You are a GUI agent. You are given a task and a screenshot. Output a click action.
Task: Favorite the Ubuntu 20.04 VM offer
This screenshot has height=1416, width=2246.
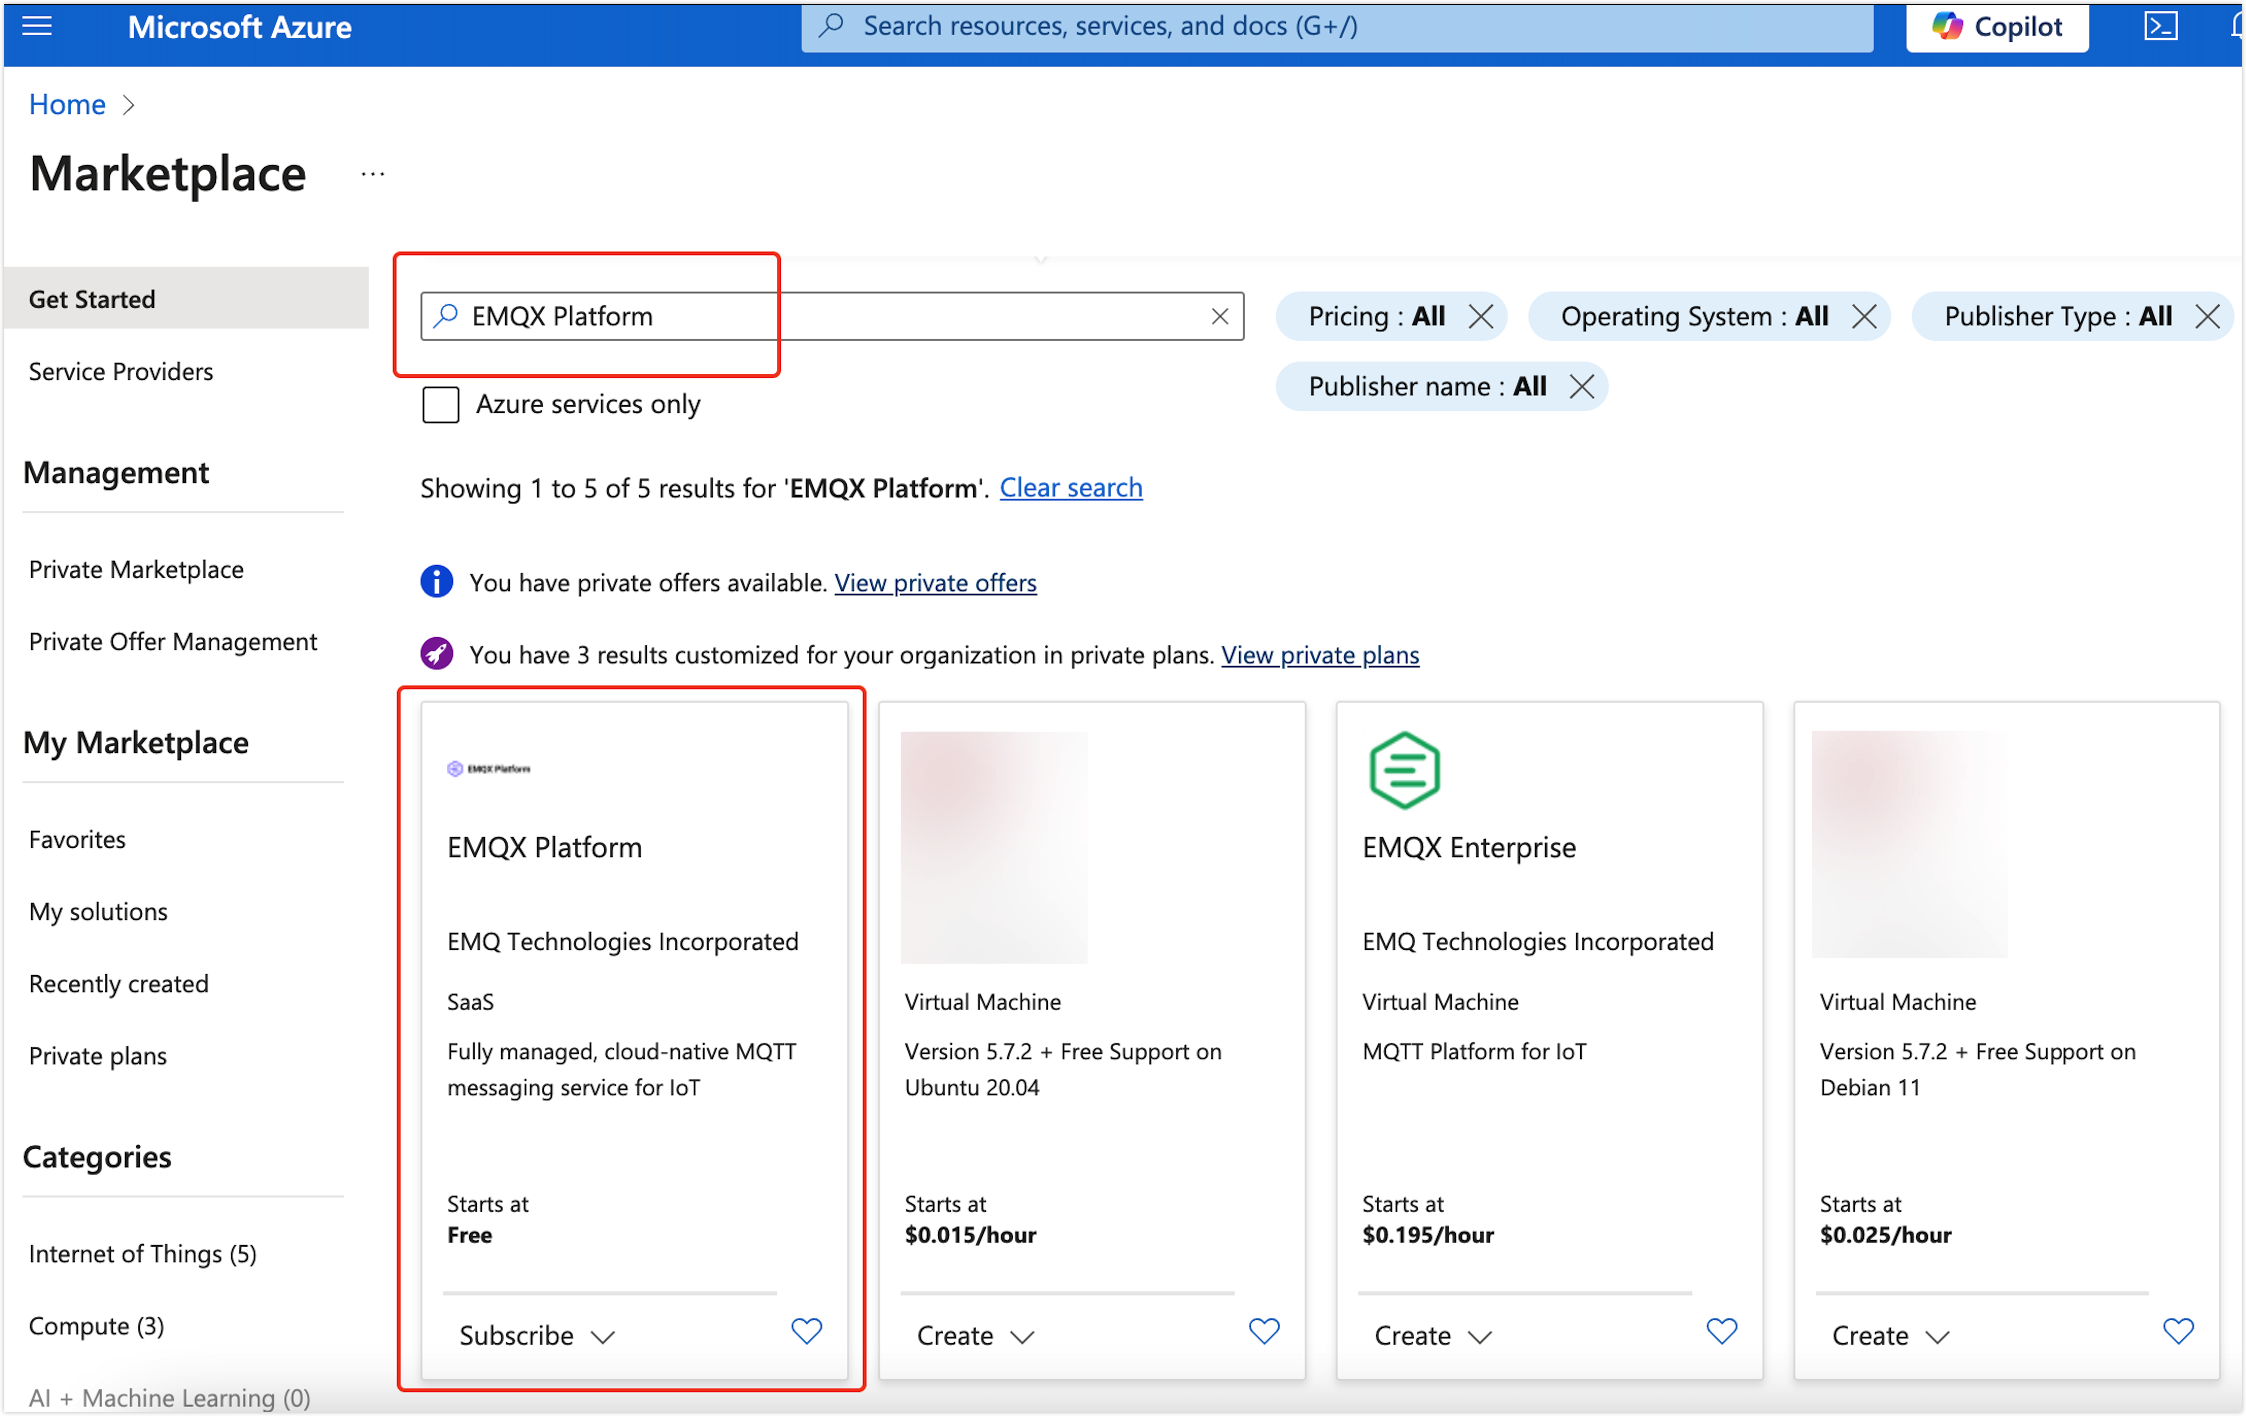1264,1331
